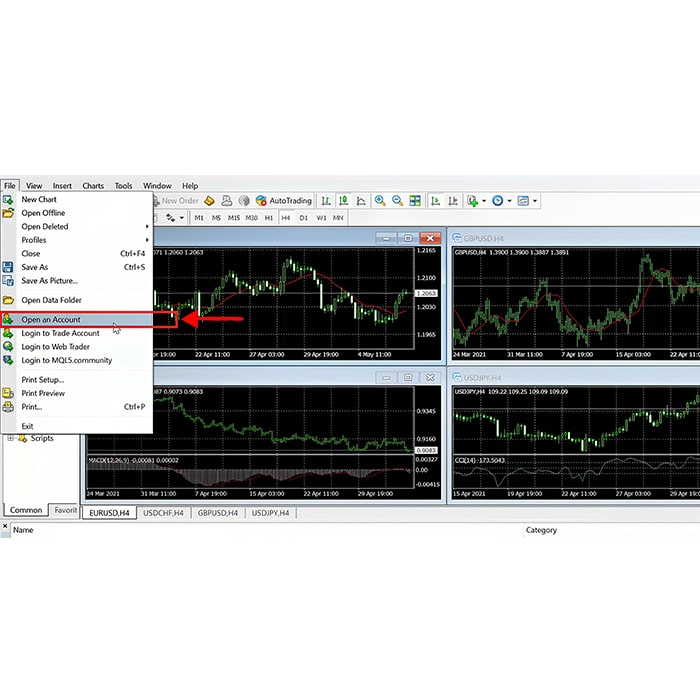Click the Tile Windows grid icon

coord(415,201)
